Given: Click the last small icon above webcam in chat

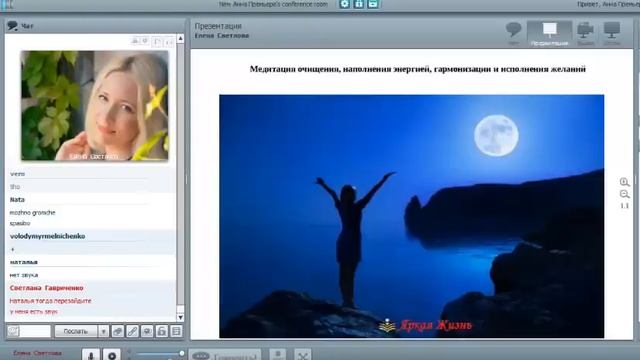Looking at the screenshot, I should click(x=169, y=42).
